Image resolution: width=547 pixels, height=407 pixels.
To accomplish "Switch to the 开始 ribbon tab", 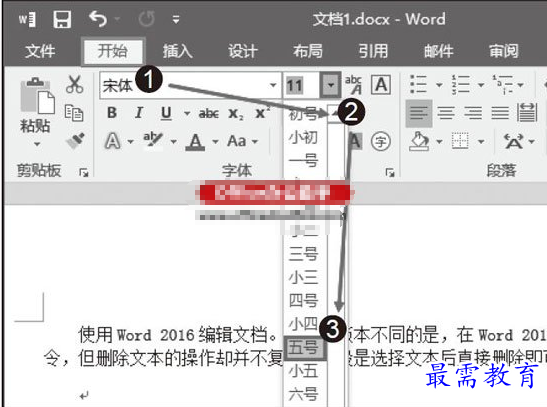I will 112,51.
